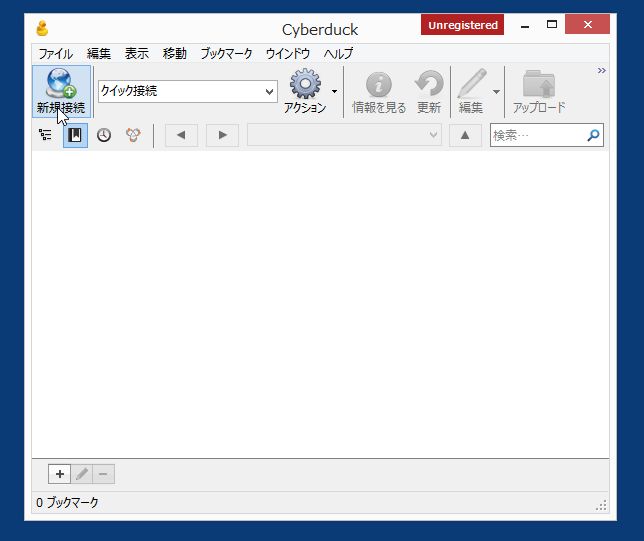Click the edit bookmark pencil button
This screenshot has width=644, height=541.
(82, 474)
